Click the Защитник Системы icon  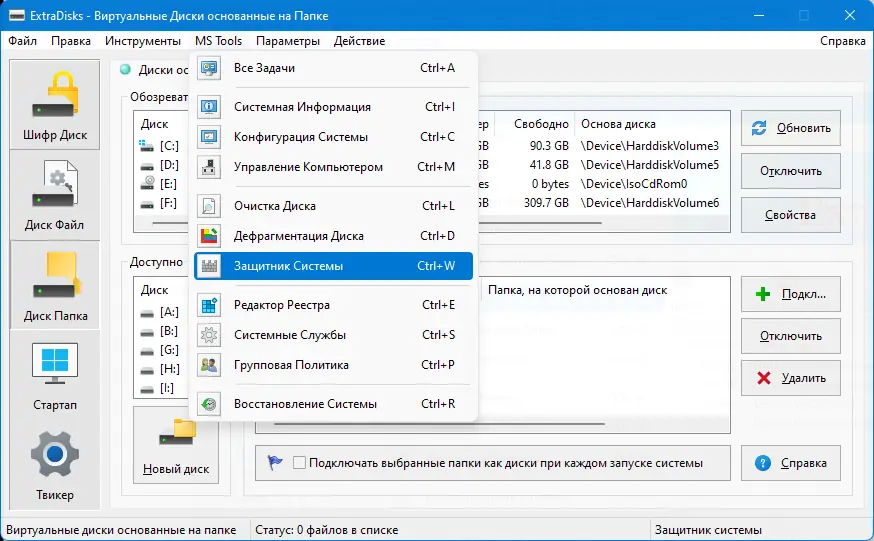pos(209,266)
